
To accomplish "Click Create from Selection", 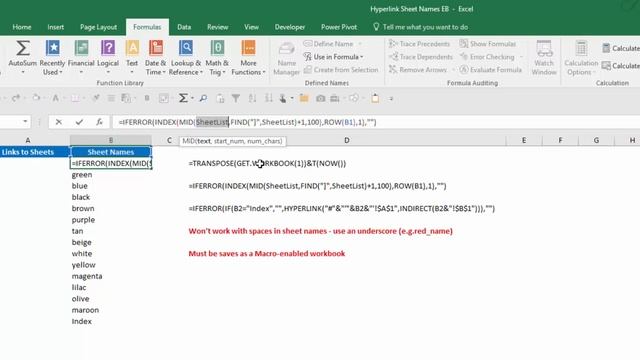I will pos(341,70).
